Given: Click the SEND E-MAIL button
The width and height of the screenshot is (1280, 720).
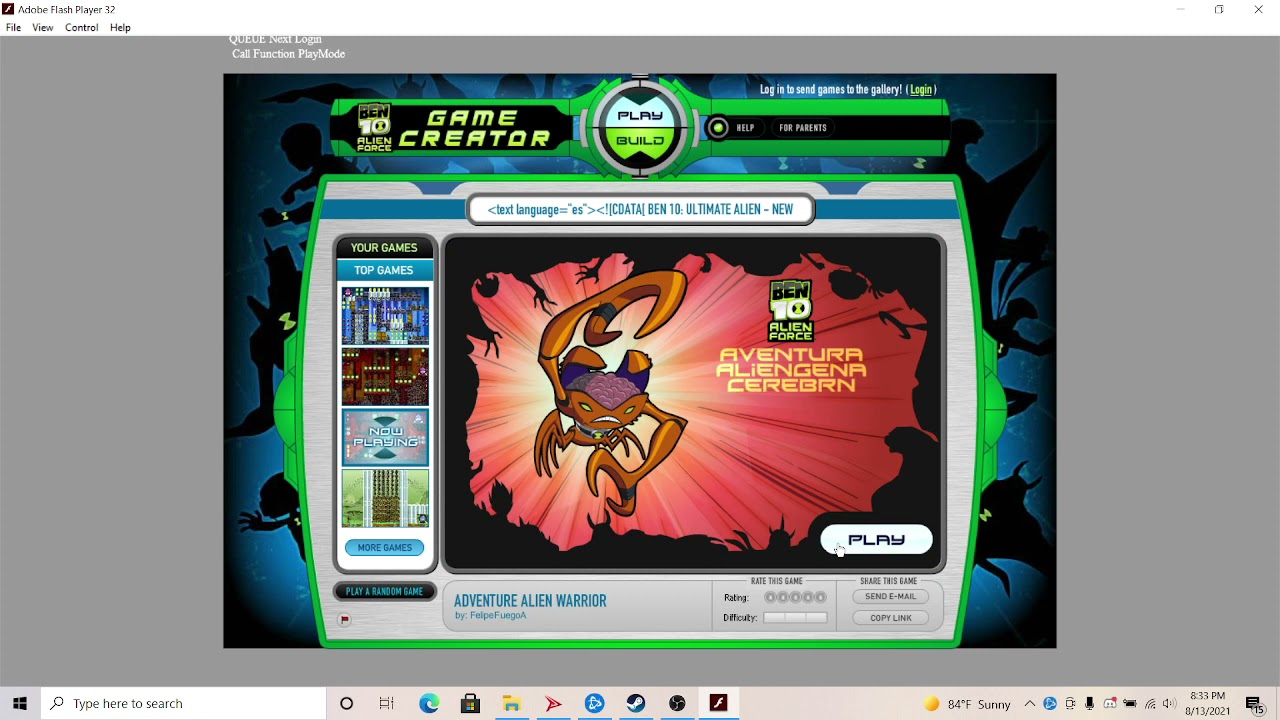Looking at the screenshot, I should tap(890, 597).
